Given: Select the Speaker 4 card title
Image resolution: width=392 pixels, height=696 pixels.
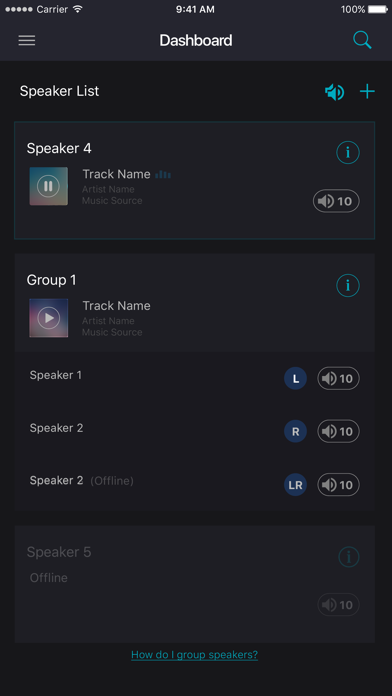Looking at the screenshot, I should (x=59, y=148).
